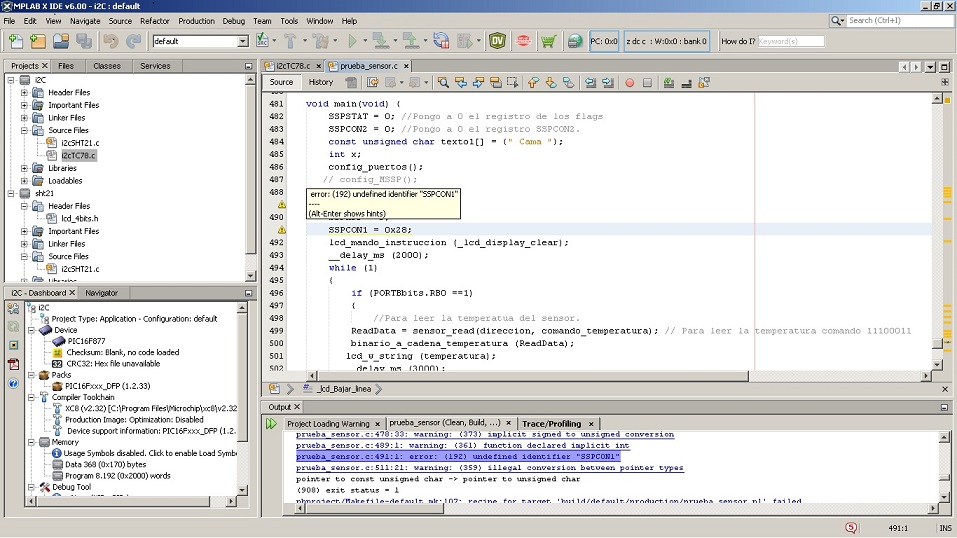Click Find Selection magnifier in editor toolbar

click(443, 82)
